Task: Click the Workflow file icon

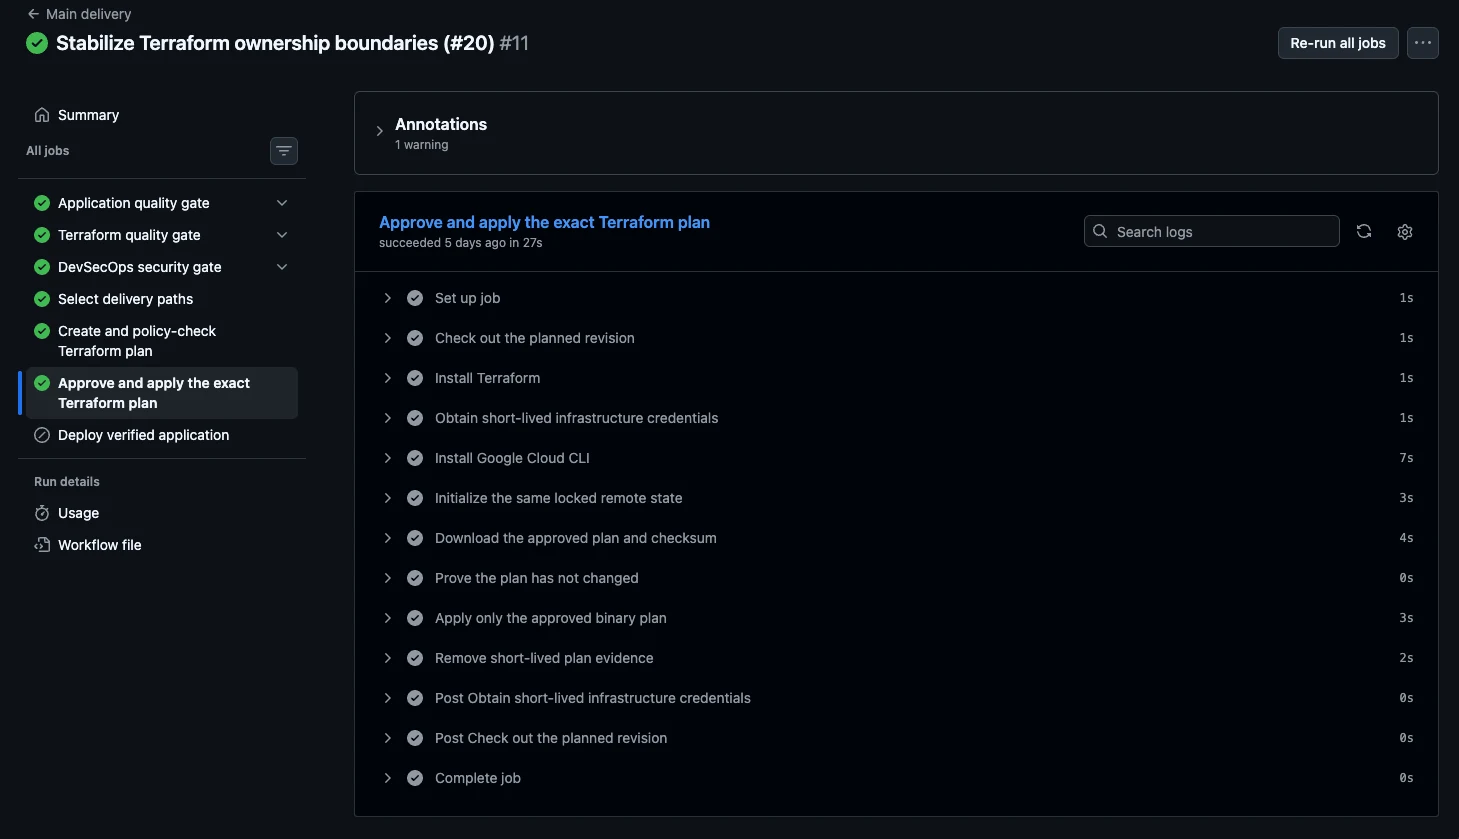Action: pyautogui.click(x=42, y=545)
